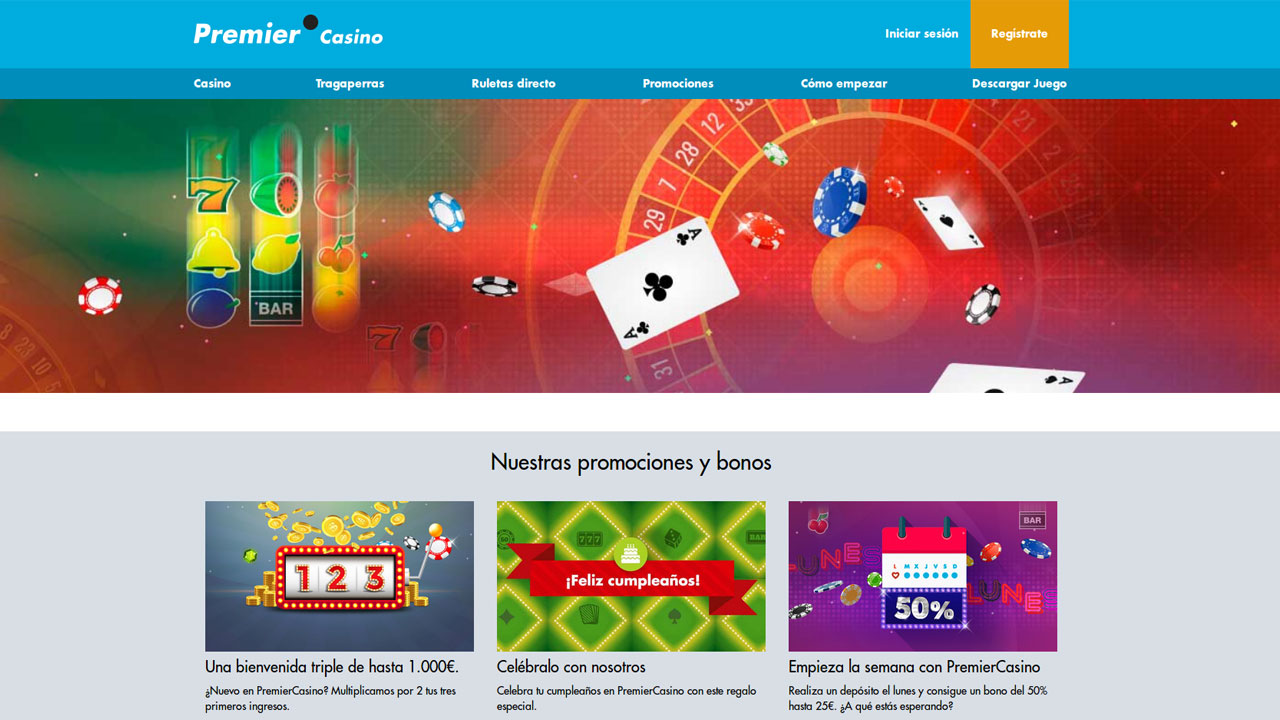The height and width of the screenshot is (720, 1280).
Task: Click the large blue poker chip
Action: (x=839, y=200)
